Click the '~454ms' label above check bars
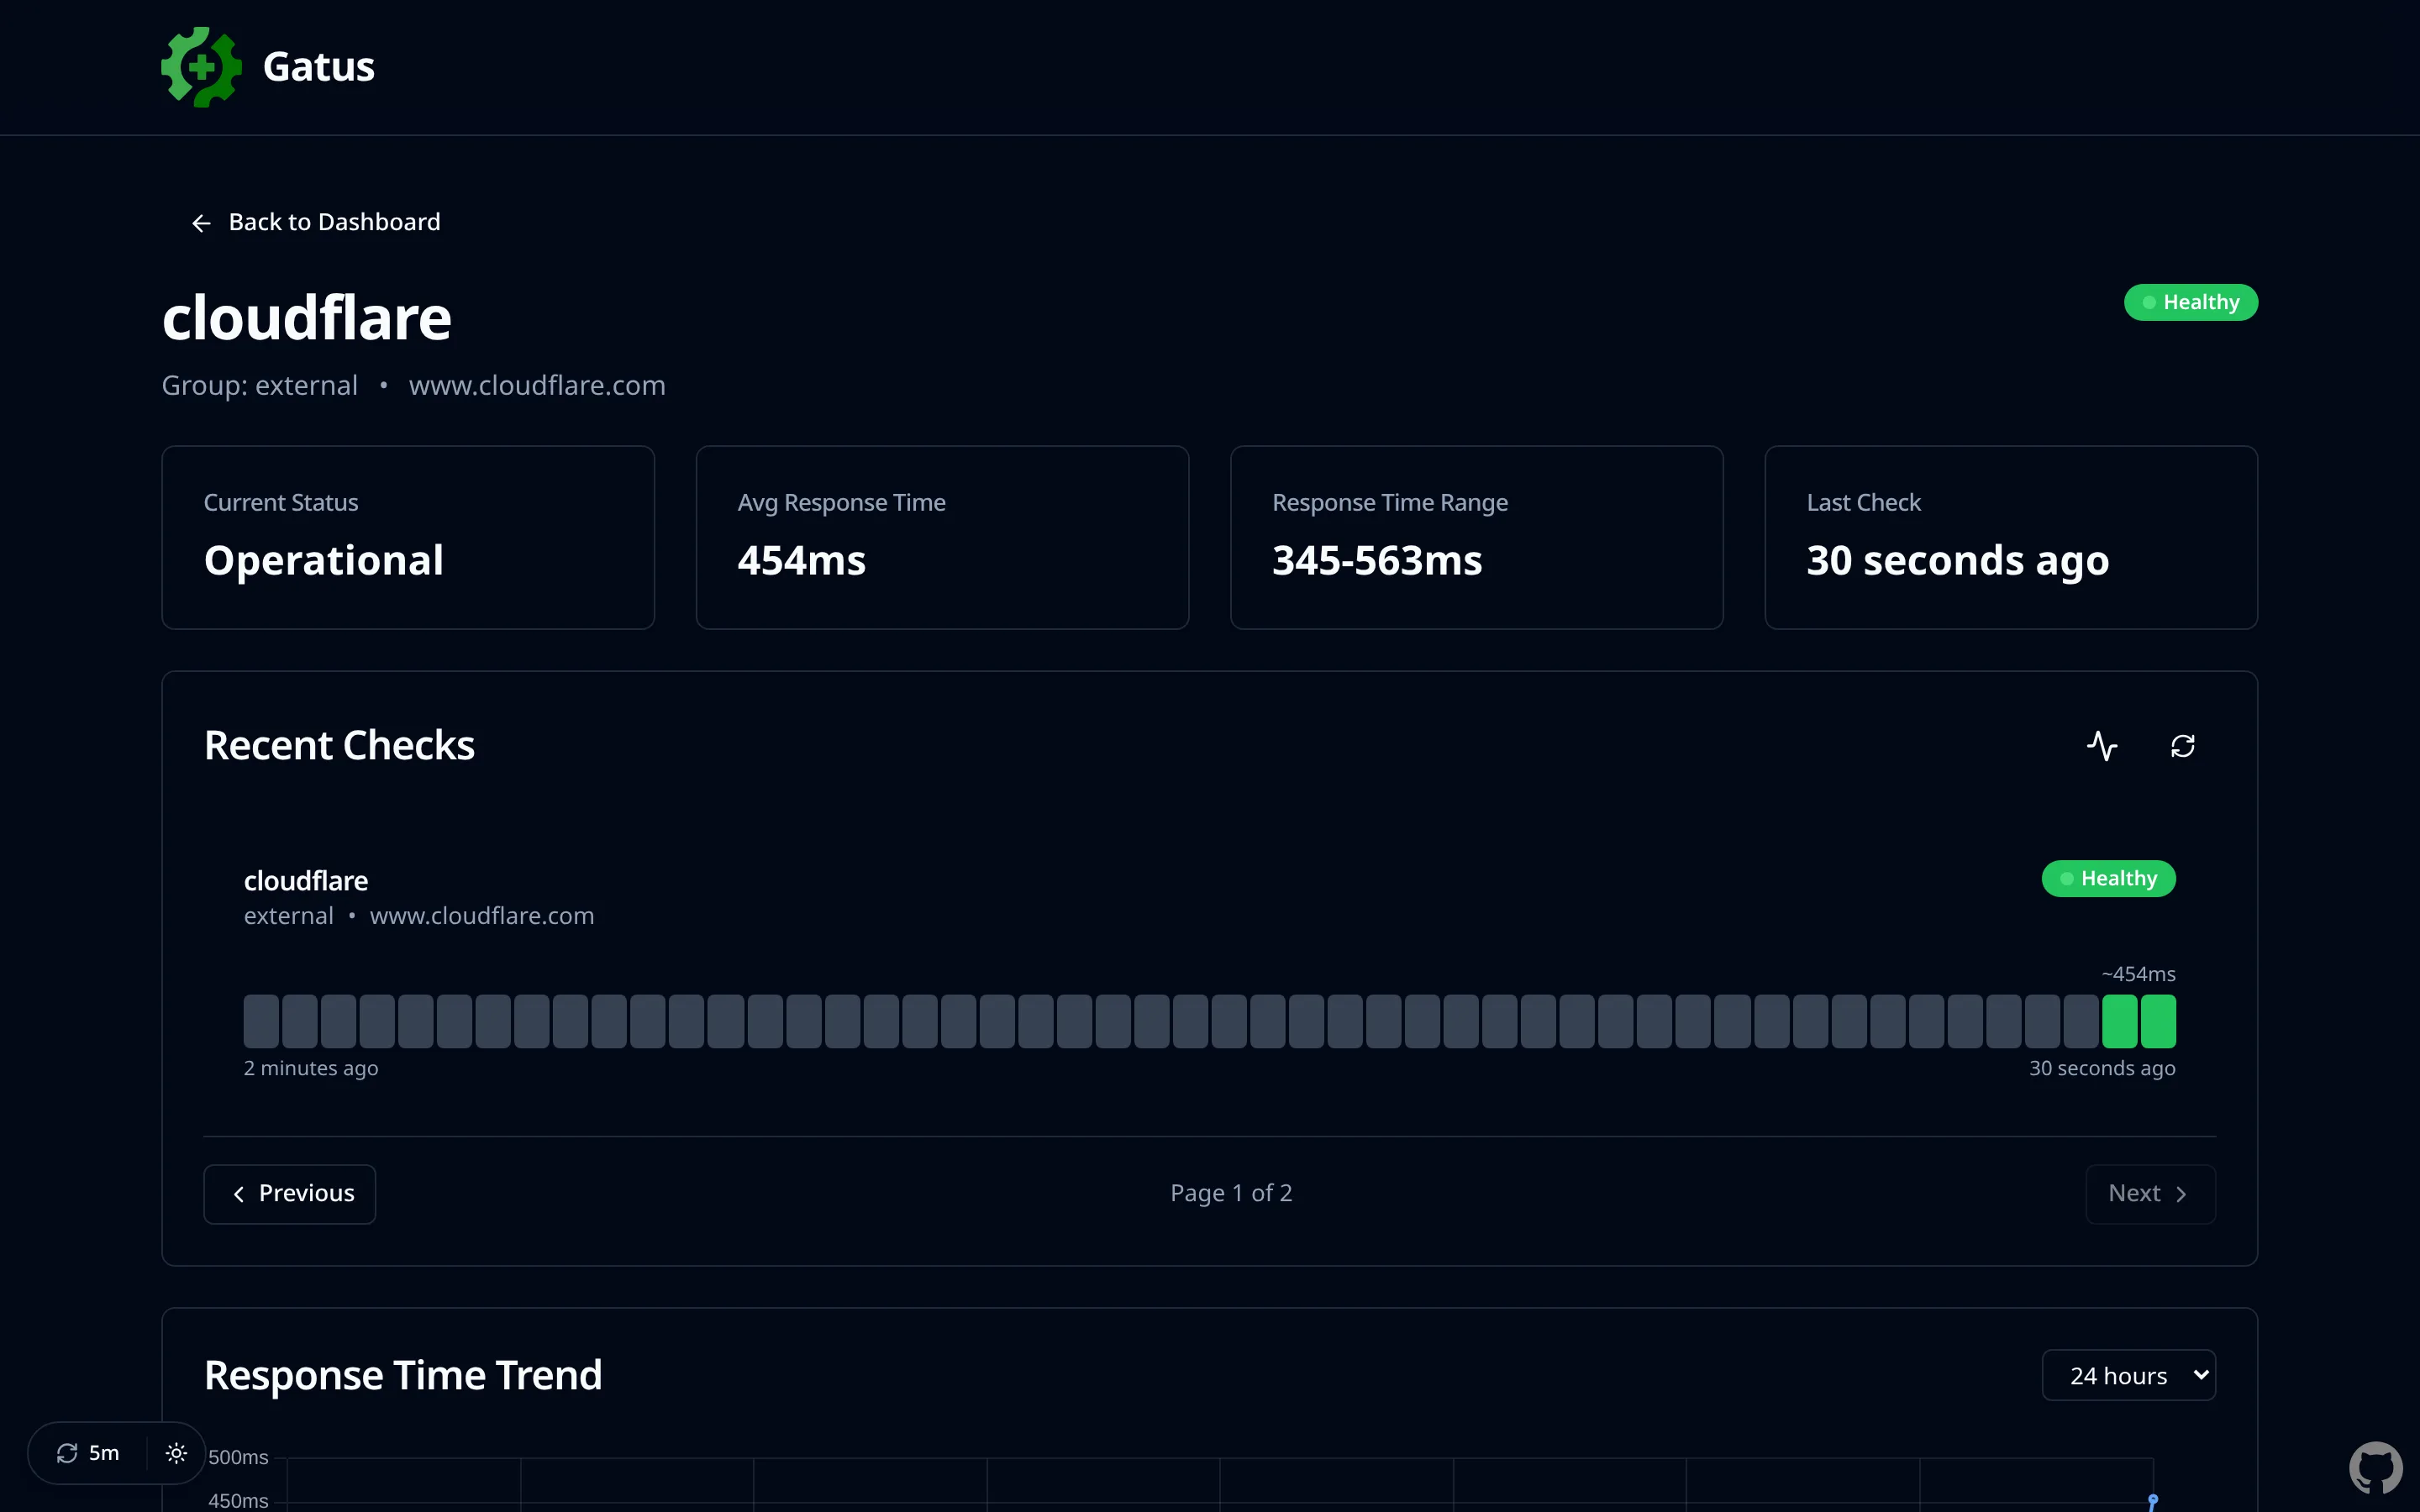This screenshot has height=1512, width=2420. tap(2138, 974)
